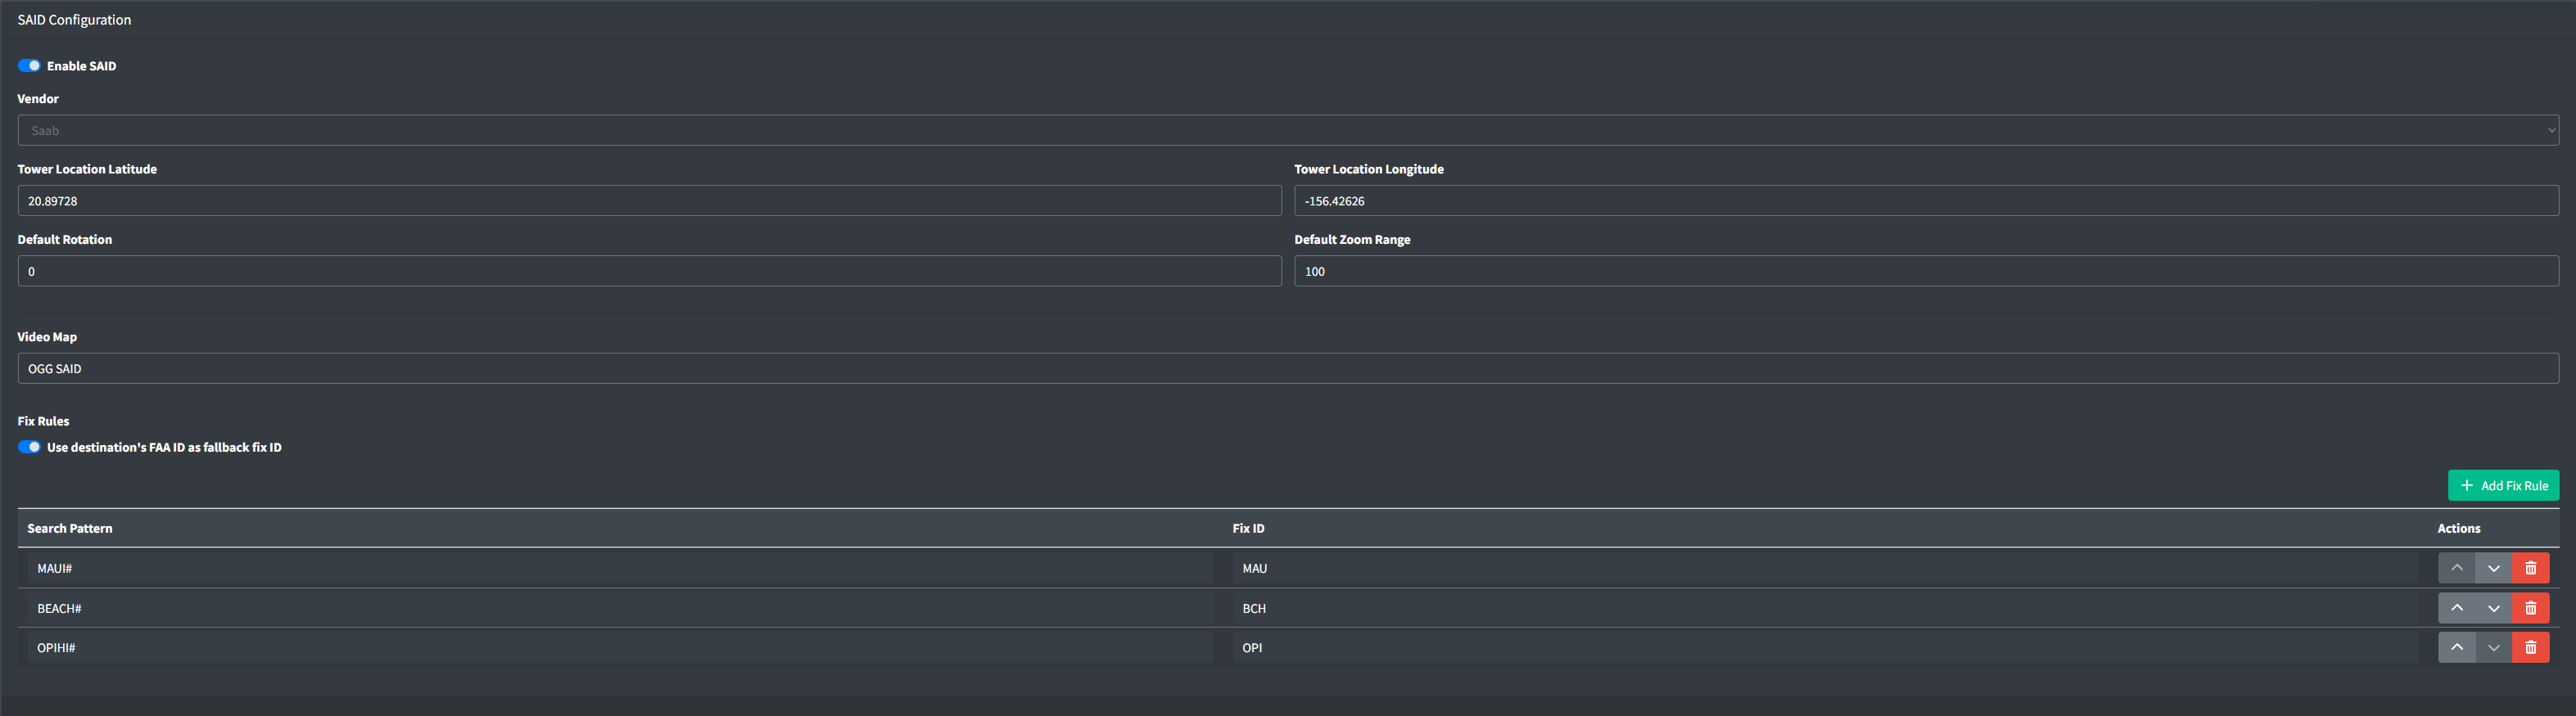Toggle the Enable SAID switch
This screenshot has height=716, width=2576.
coord(29,66)
